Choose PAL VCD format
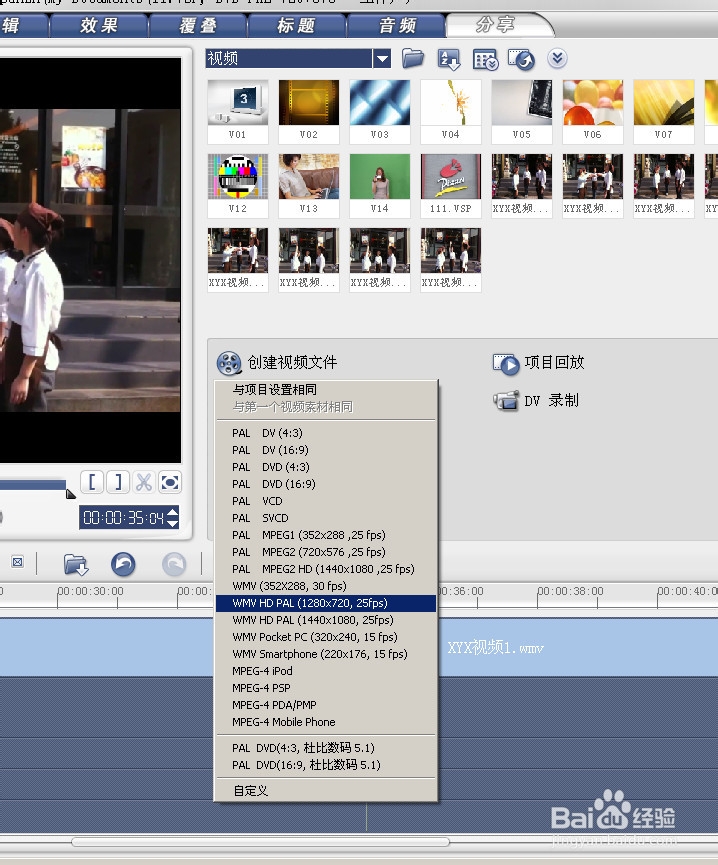This screenshot has height=865, width=718. (x=326, y=501)
